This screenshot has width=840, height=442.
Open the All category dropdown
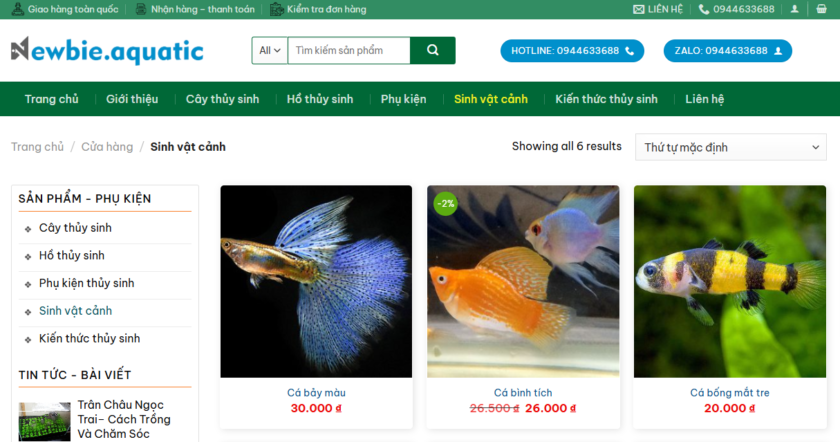[269, 50]
